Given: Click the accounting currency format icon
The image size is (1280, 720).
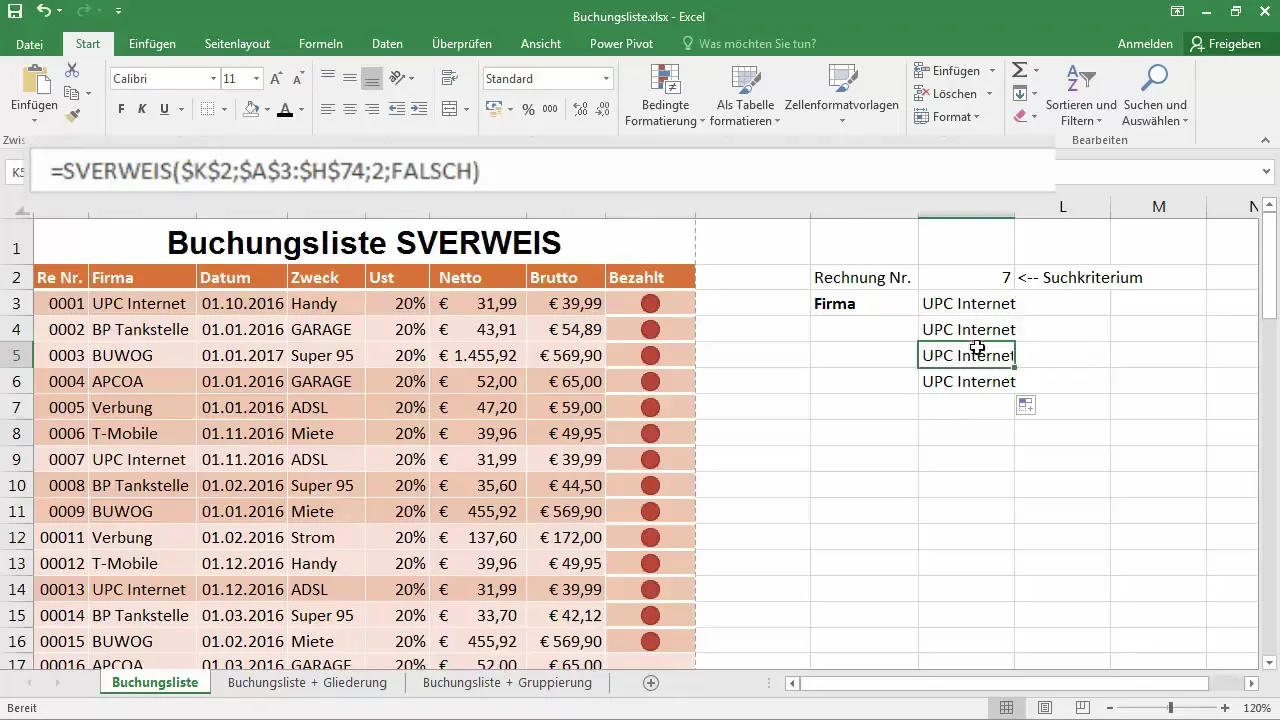Looking at the screenshot, I should [x=494, y=109].
